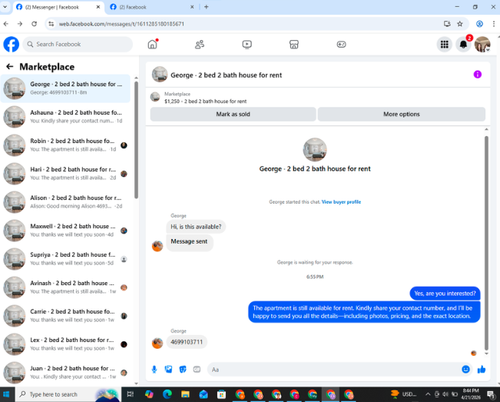Screen dimensions: 500x402
Task: Click the large George listing photo in chat
Action: point(315,150)
